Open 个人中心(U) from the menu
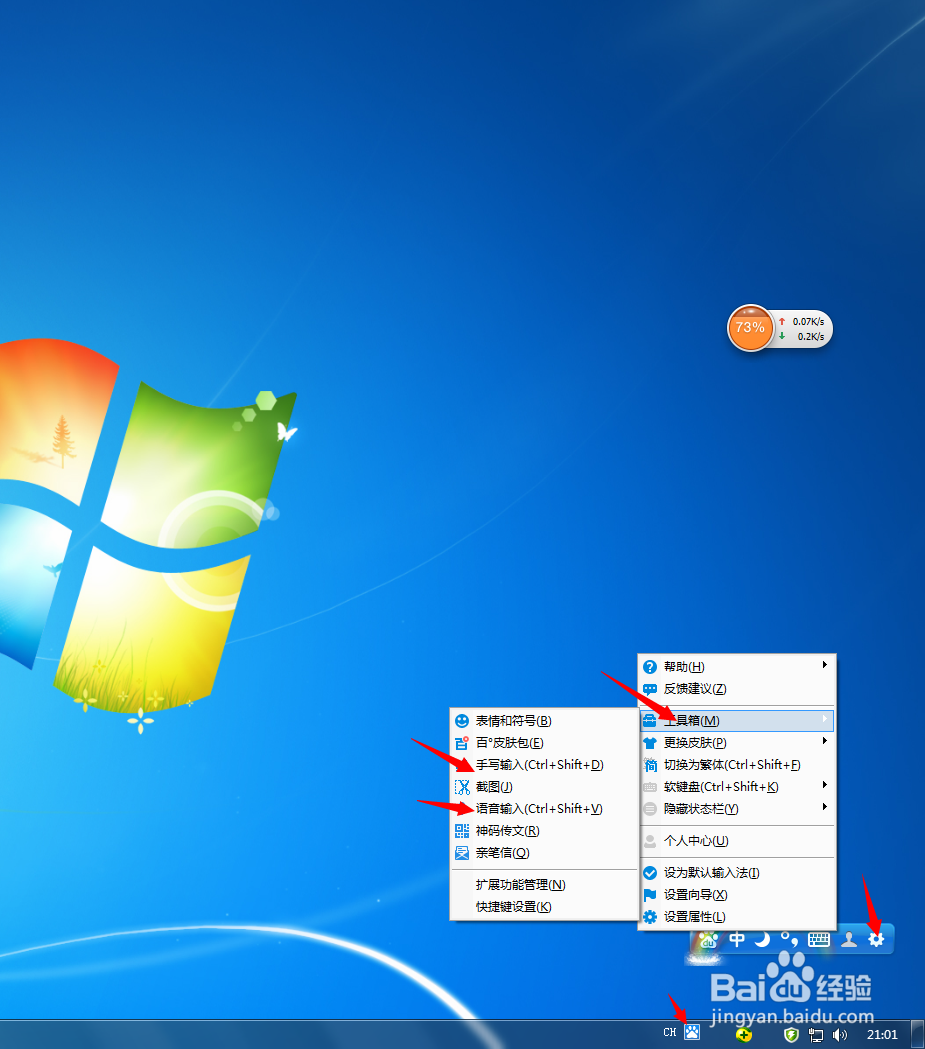Viewport: 925px width, 1049px height. 737,841
